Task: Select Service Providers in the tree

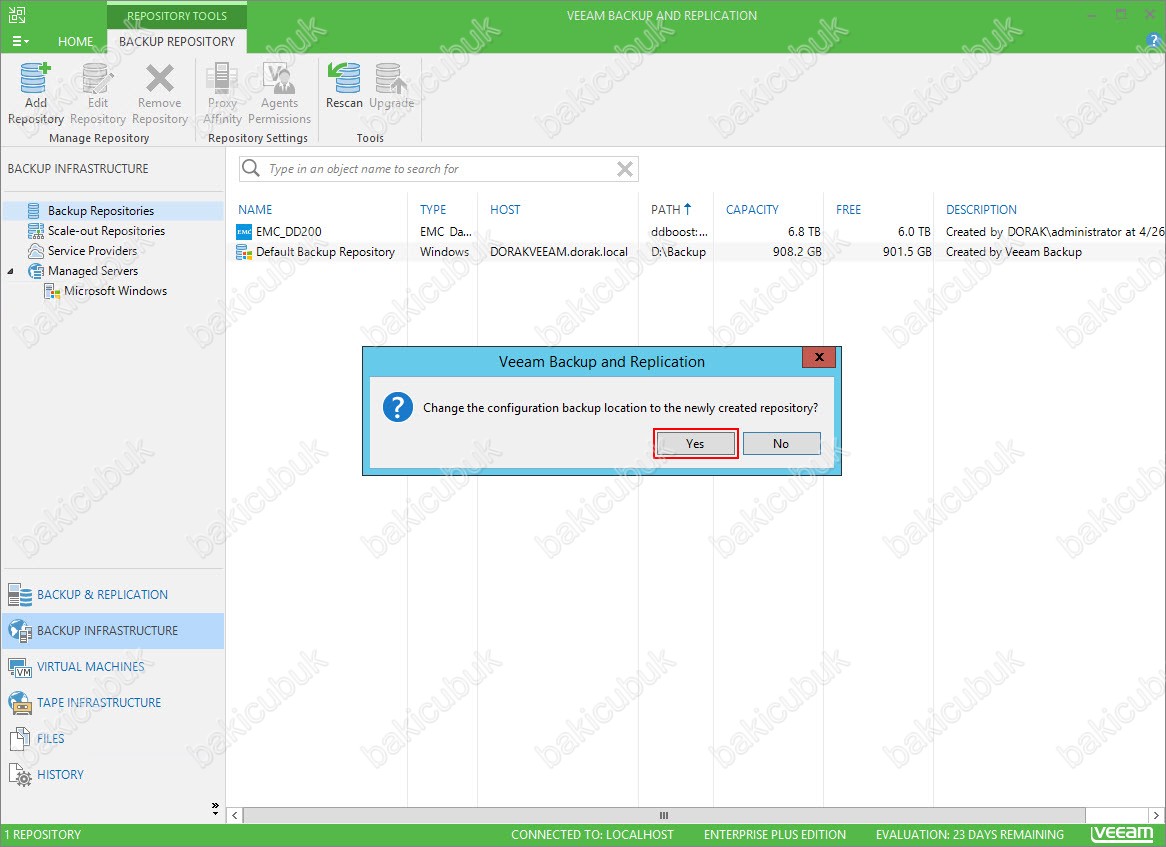Action: (x=92, y=251)
